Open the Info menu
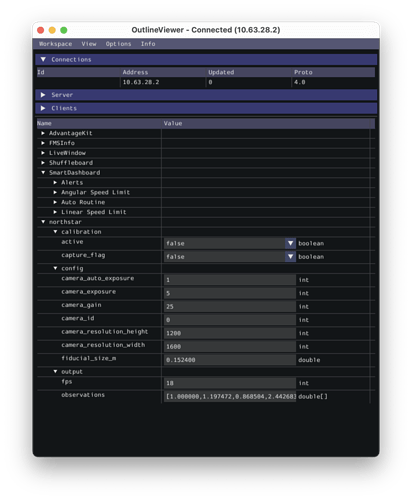The width and height of the screenshot is (412, 500). coord(148,44)
